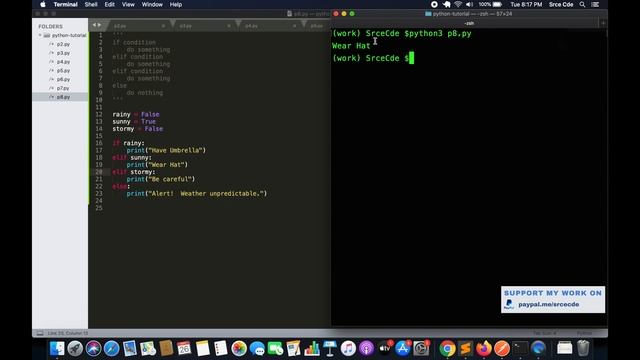Open Trash in the dock
Image resolution: width=640 pixels, height=360 pixels.
(583, 348)
